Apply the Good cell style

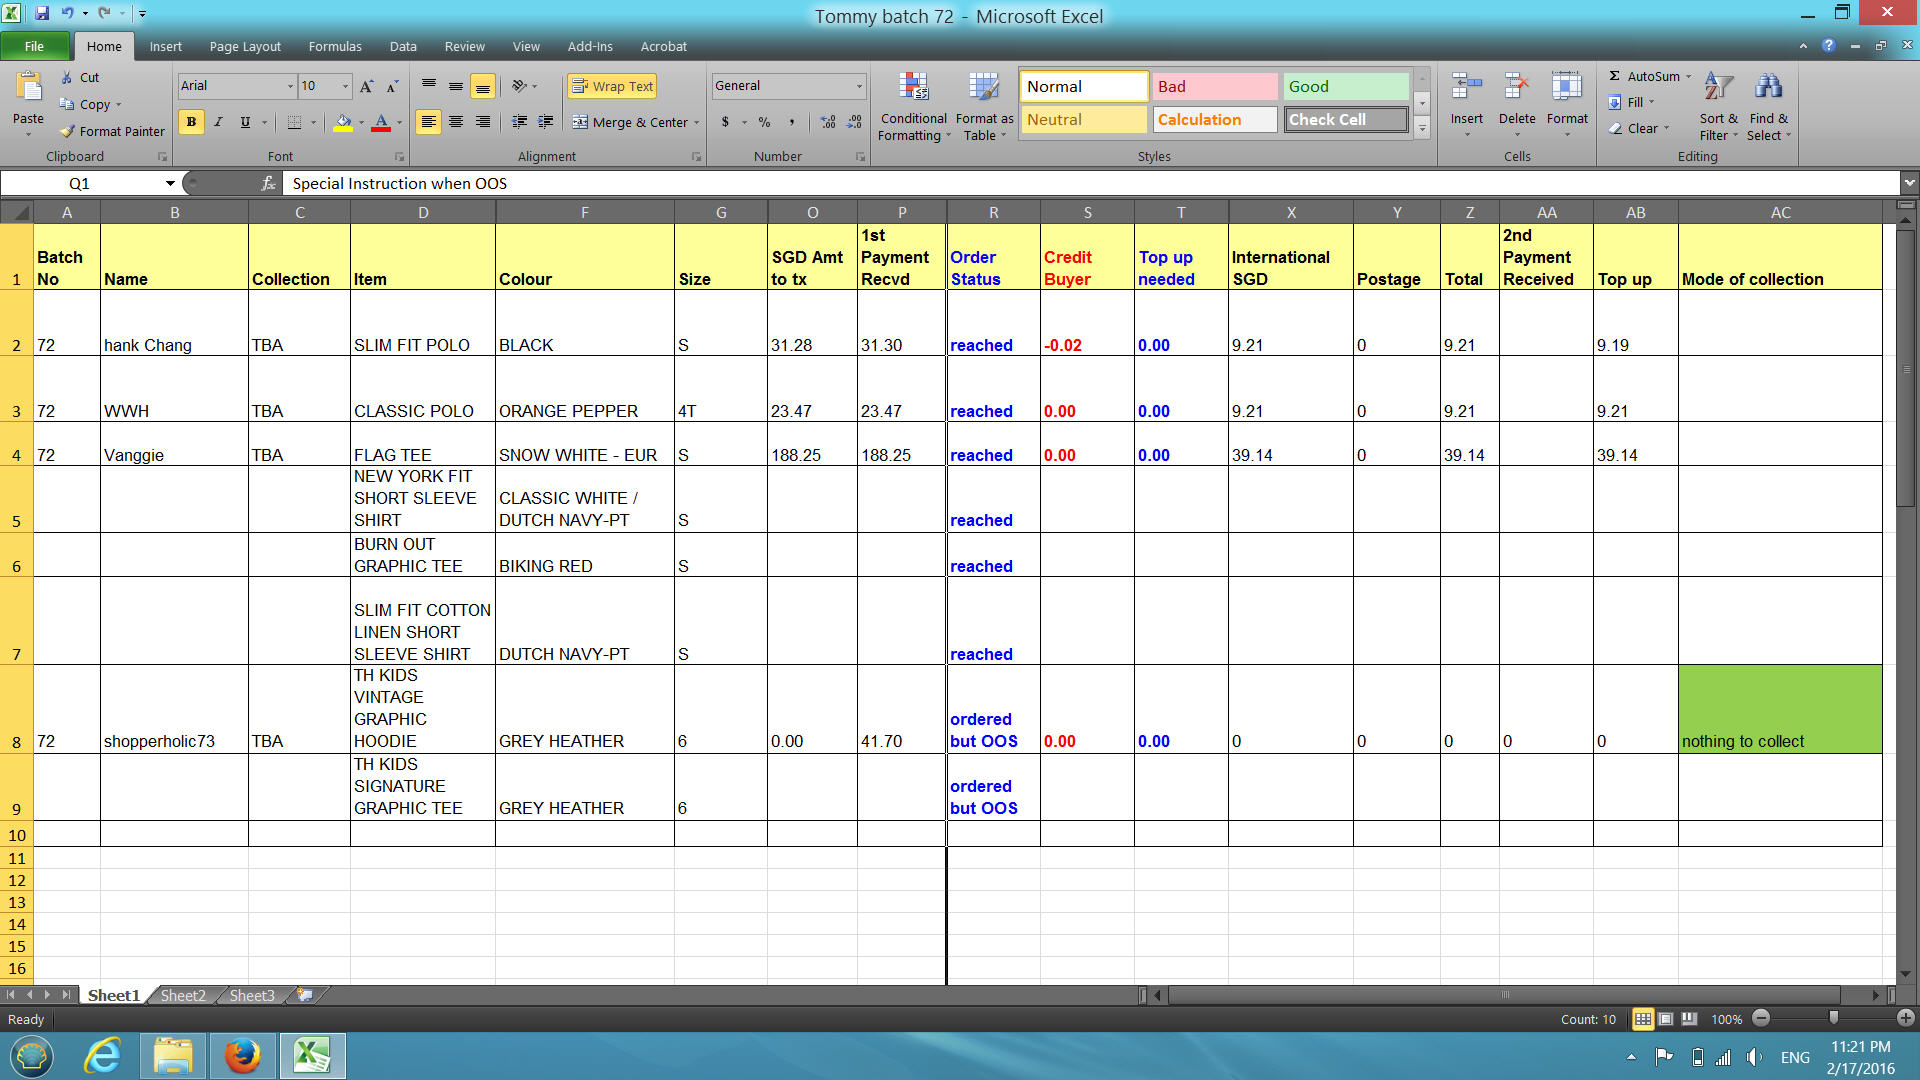1345,86
